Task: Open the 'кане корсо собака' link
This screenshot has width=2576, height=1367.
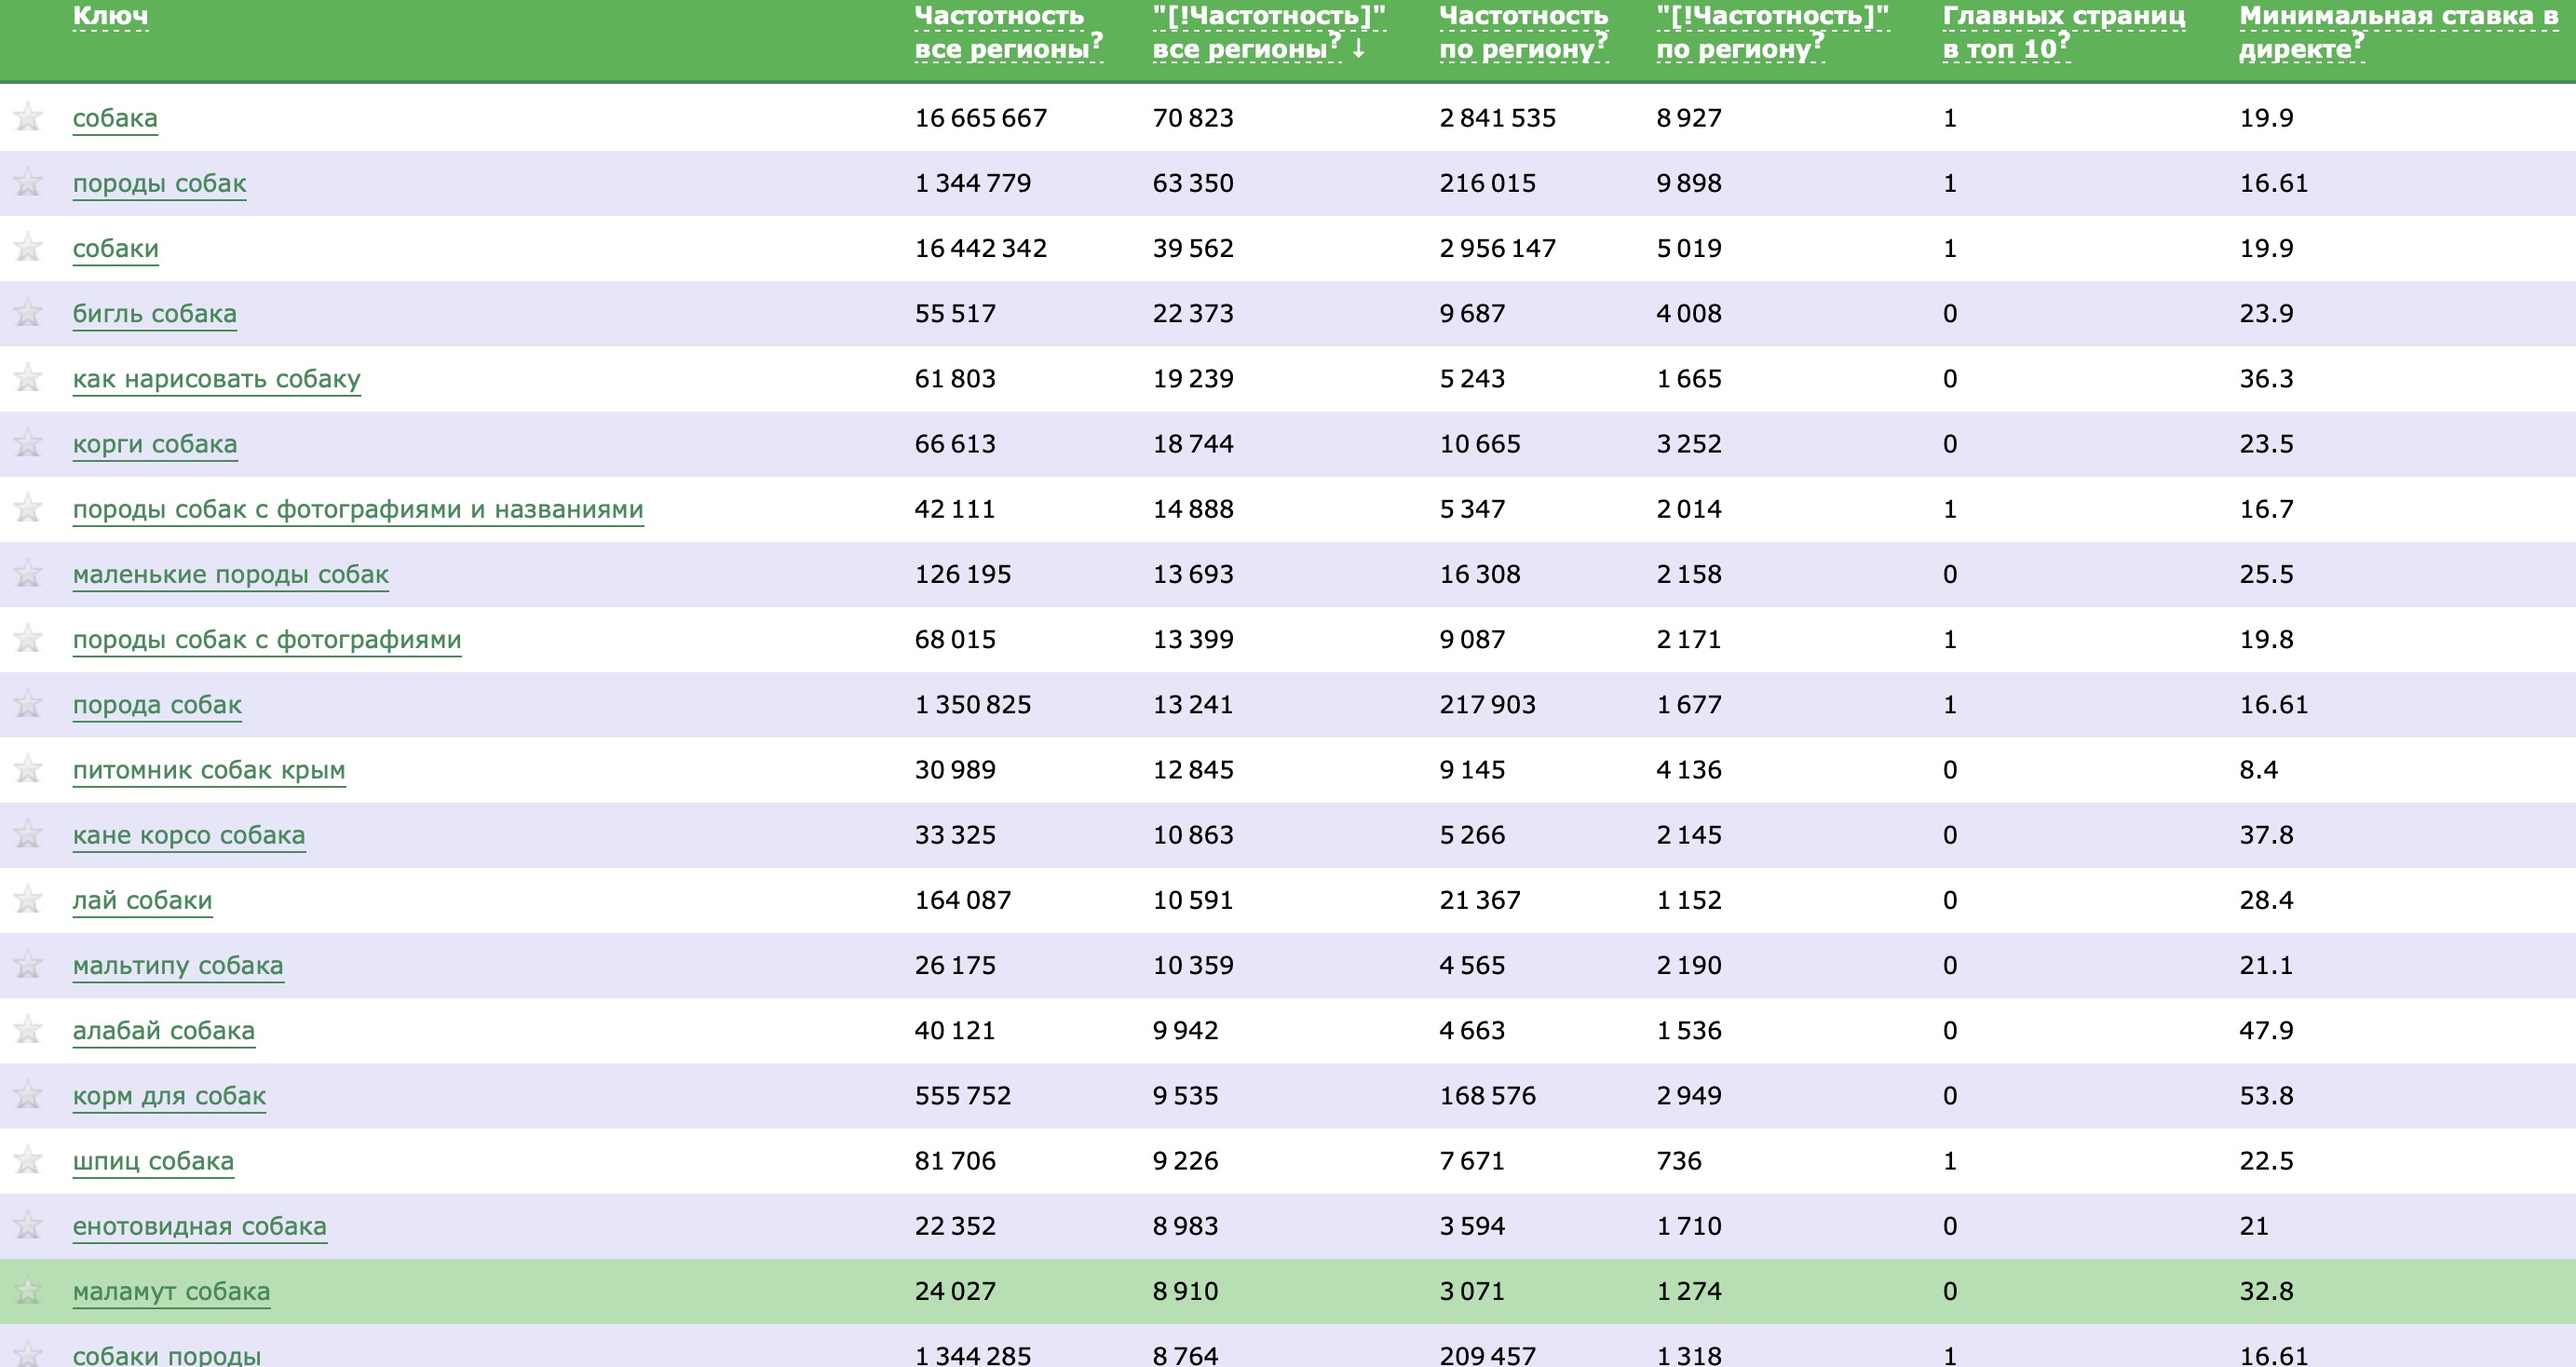Action: [x=188, y=835]
